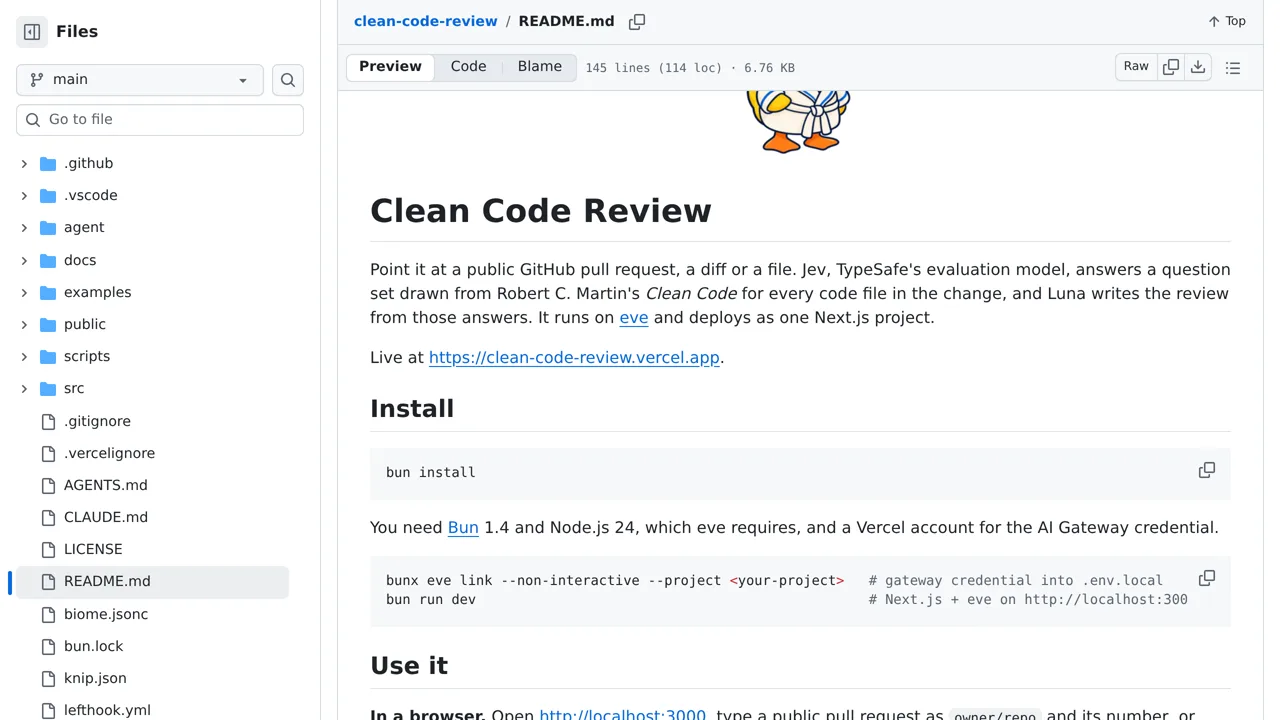
Task: Expand the .github folder chevron
Action: 24,163
